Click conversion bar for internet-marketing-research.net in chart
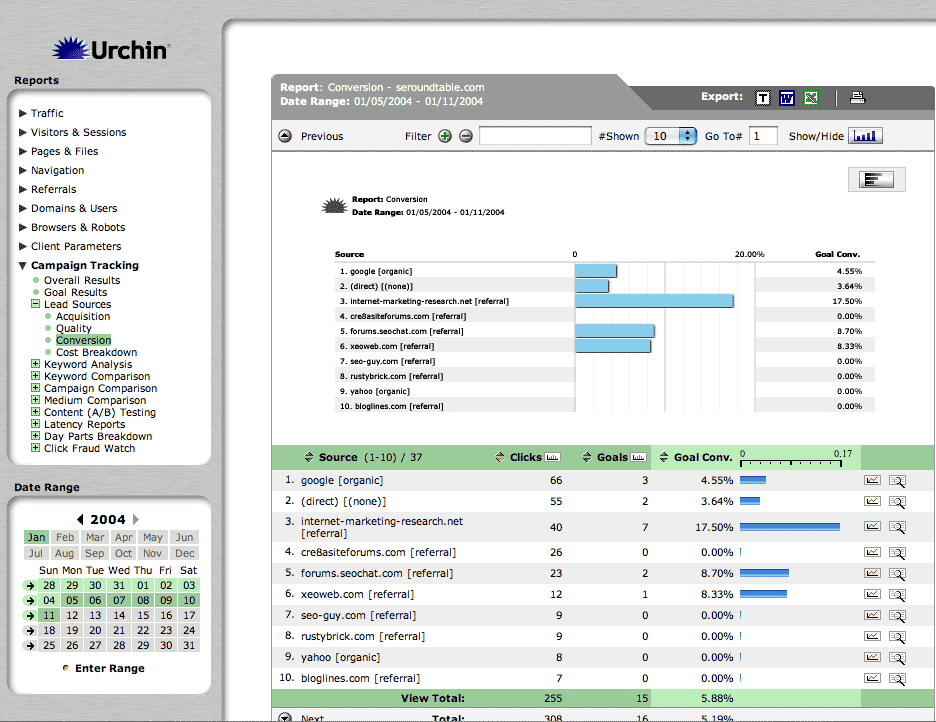This screenshot has width=936, height=722. click(x=654, y=301)
